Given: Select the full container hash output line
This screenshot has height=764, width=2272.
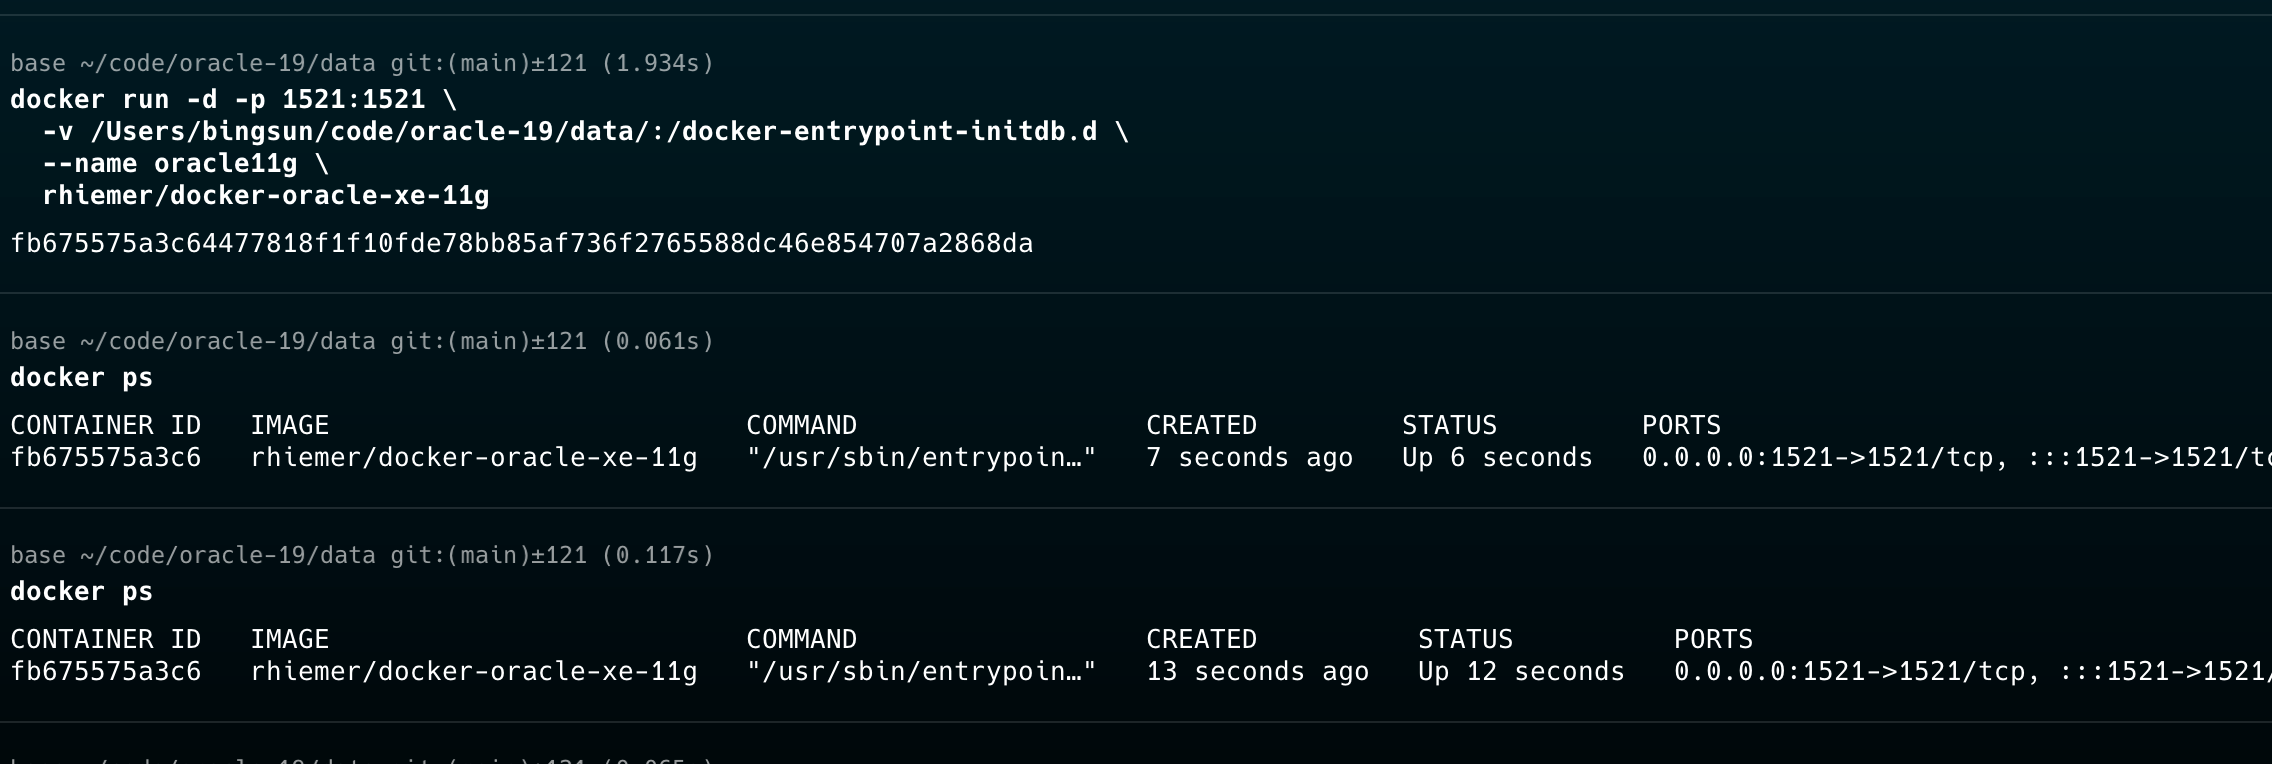Looking at the screenshot, I should [x=522, y=244].
